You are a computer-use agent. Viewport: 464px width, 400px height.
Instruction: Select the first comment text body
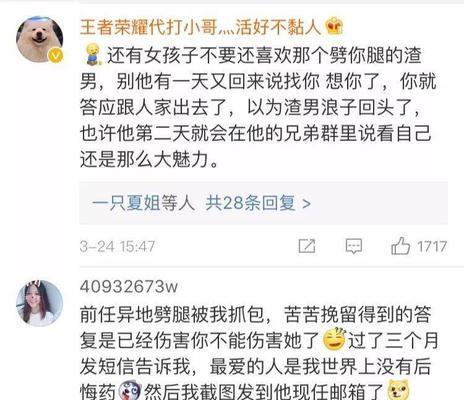click(258, 108)
